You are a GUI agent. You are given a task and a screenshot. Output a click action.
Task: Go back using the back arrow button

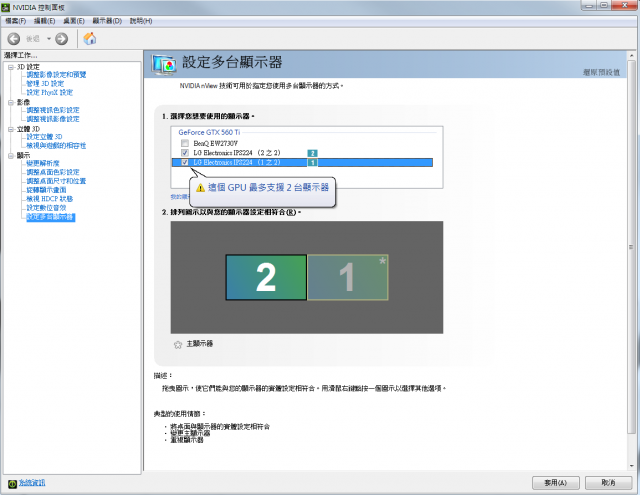(14, 39)
